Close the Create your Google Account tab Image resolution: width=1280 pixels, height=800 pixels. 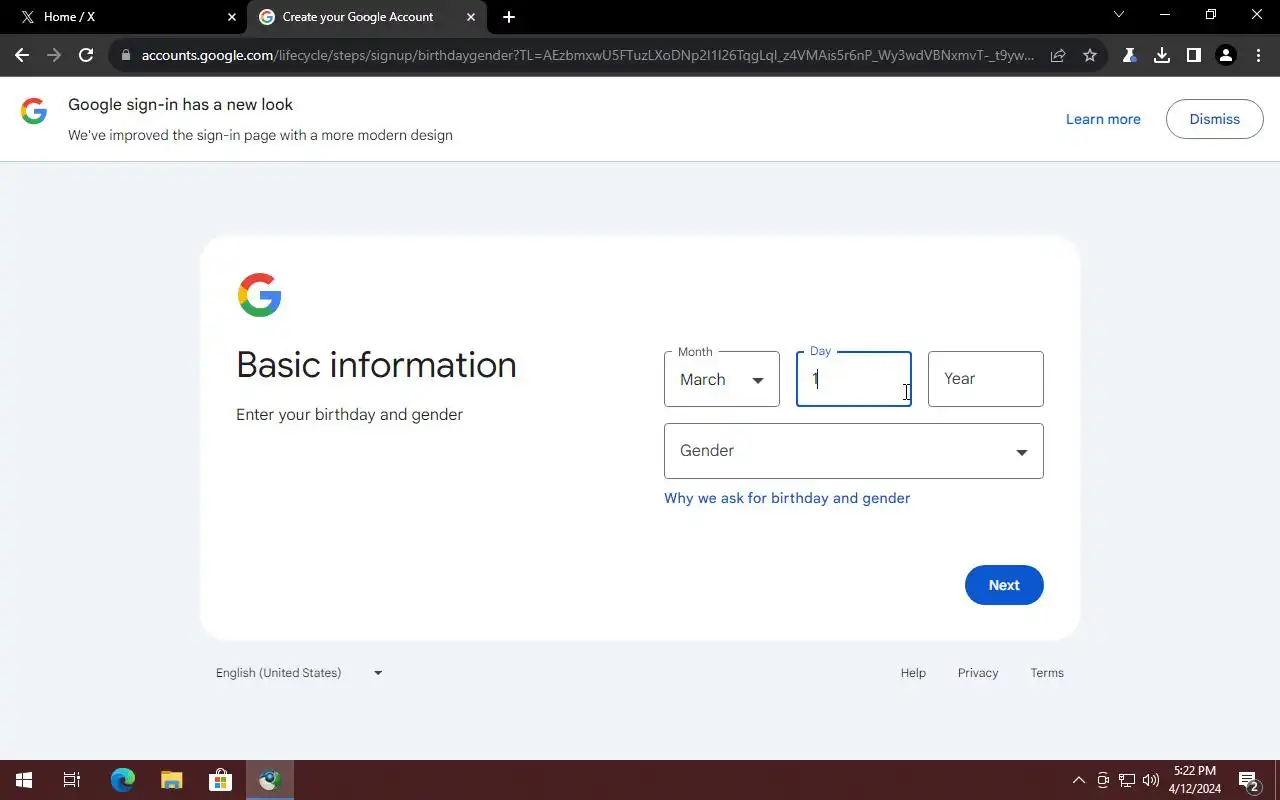[471, 17]
